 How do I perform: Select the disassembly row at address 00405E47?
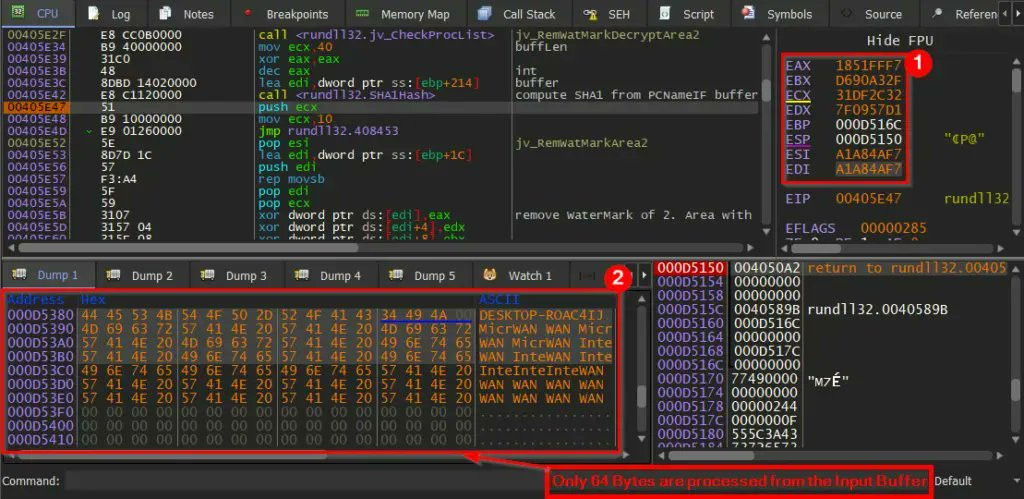381,106
